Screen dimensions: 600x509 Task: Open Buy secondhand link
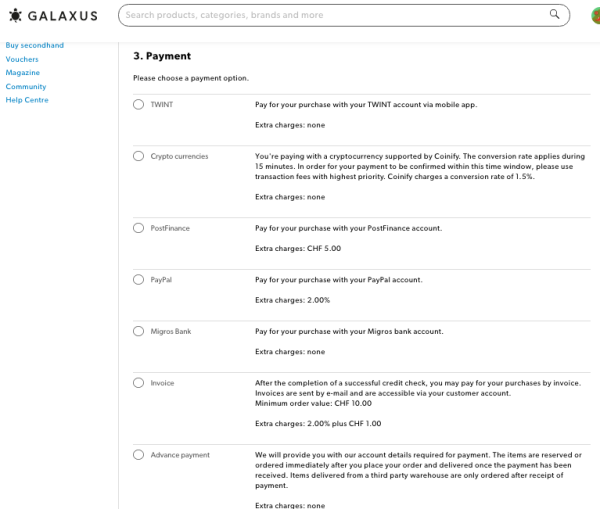pyautogui.click(x=34, y=45)
